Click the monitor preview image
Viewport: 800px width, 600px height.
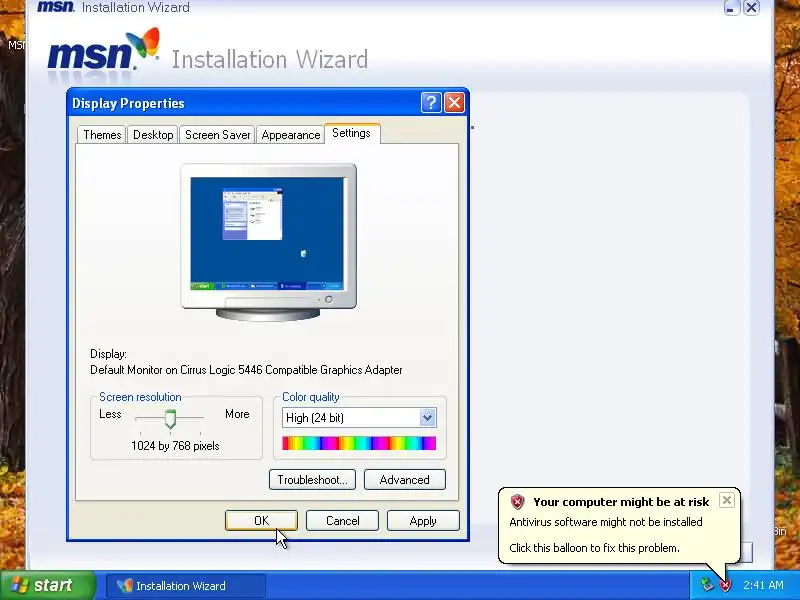[268, 242]
